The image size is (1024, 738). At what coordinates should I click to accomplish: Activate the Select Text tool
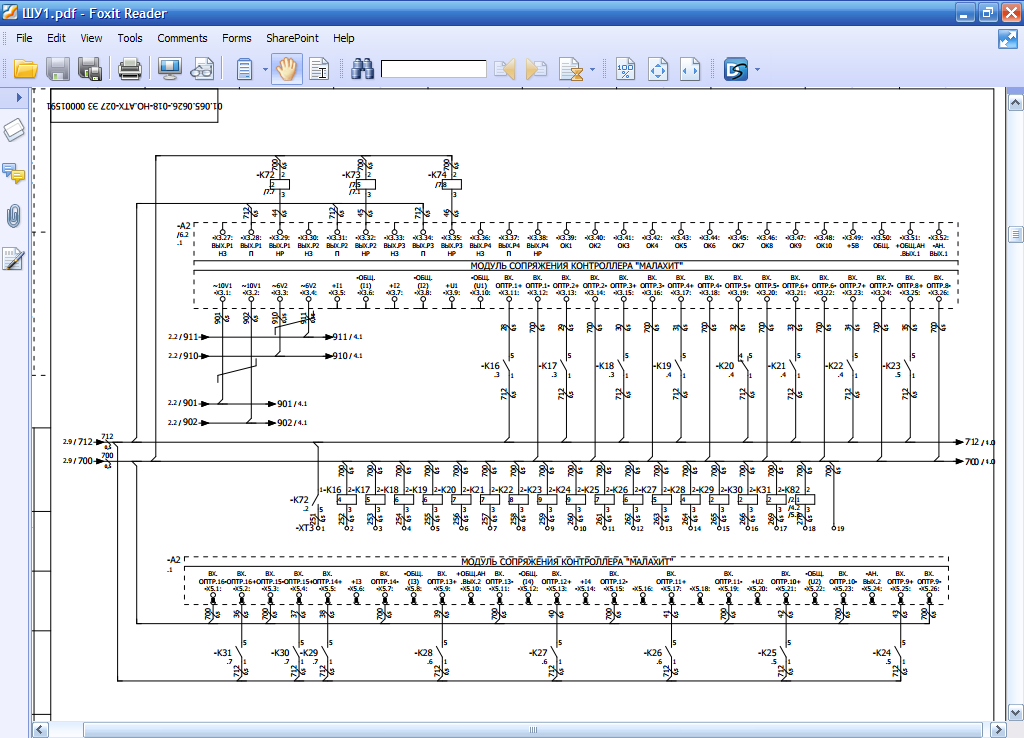coord(320,69)
